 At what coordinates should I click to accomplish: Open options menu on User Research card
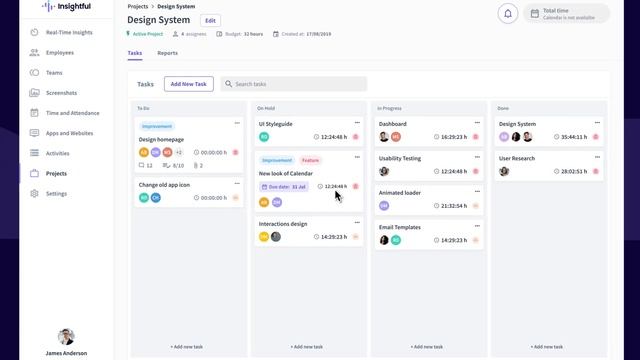pos(597,157)
